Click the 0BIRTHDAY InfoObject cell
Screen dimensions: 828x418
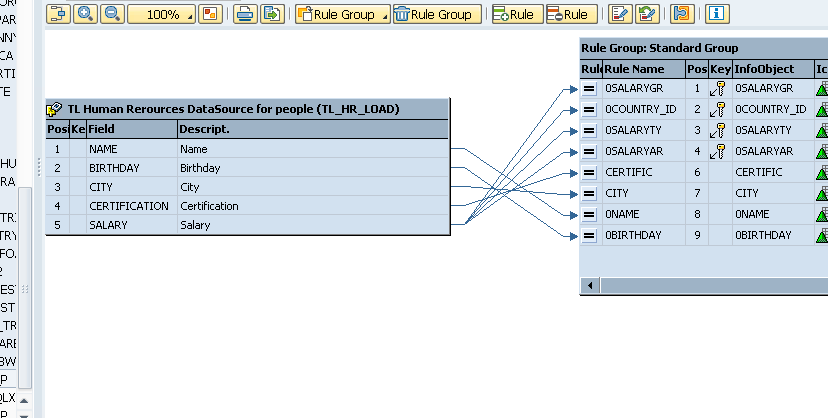pyautogui.click(x=774, y=235)
